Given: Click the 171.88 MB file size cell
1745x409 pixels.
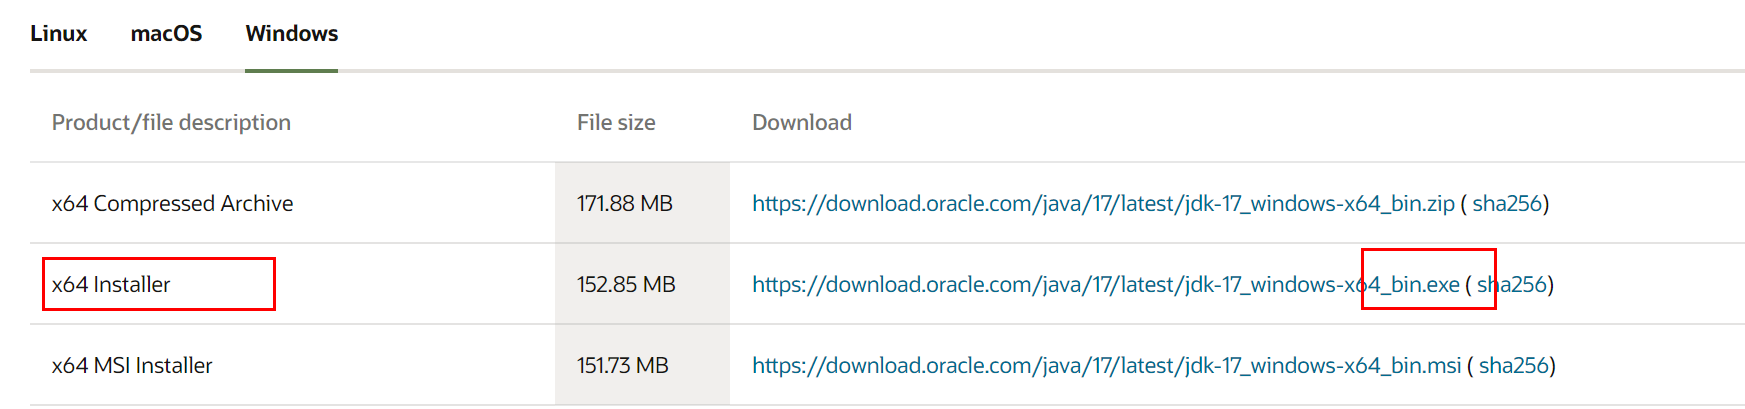Looking at the screenshot, I should coord(624,204).
